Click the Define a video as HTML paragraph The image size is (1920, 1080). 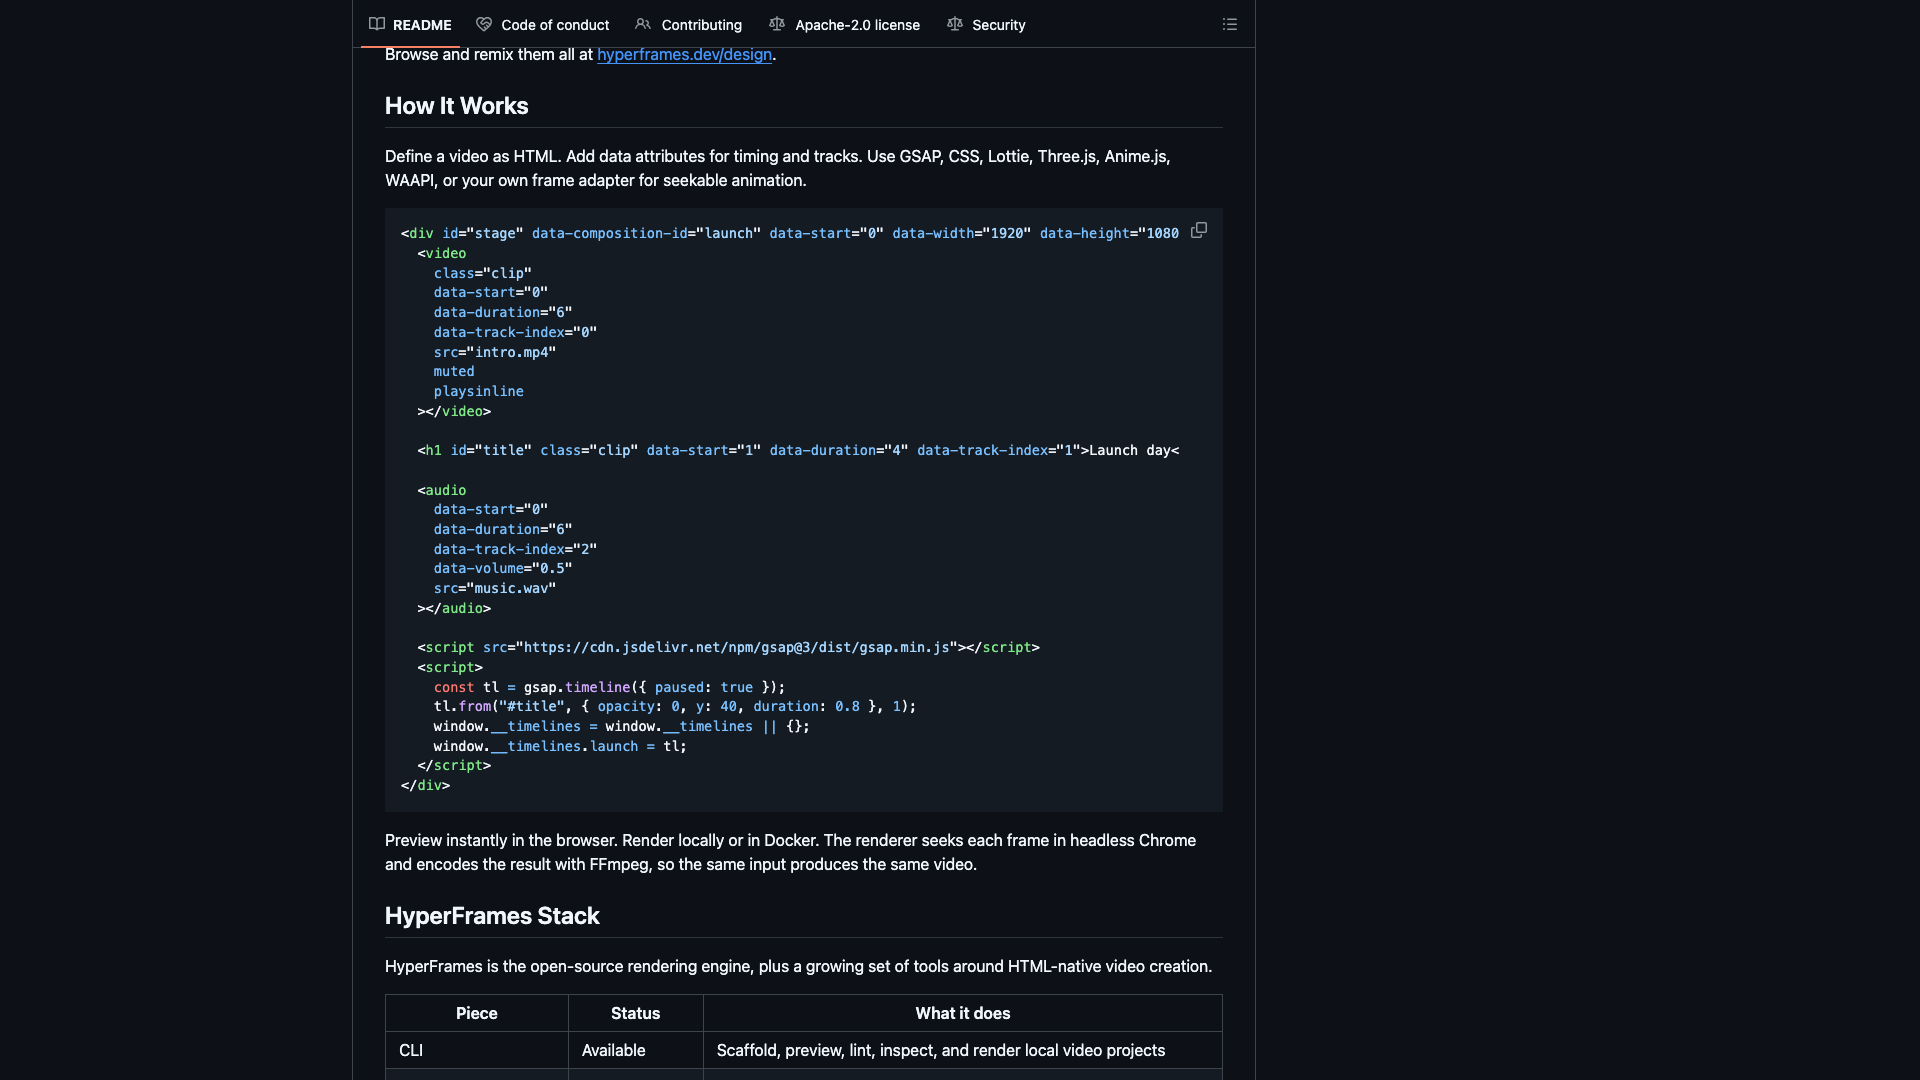[778, 168]
